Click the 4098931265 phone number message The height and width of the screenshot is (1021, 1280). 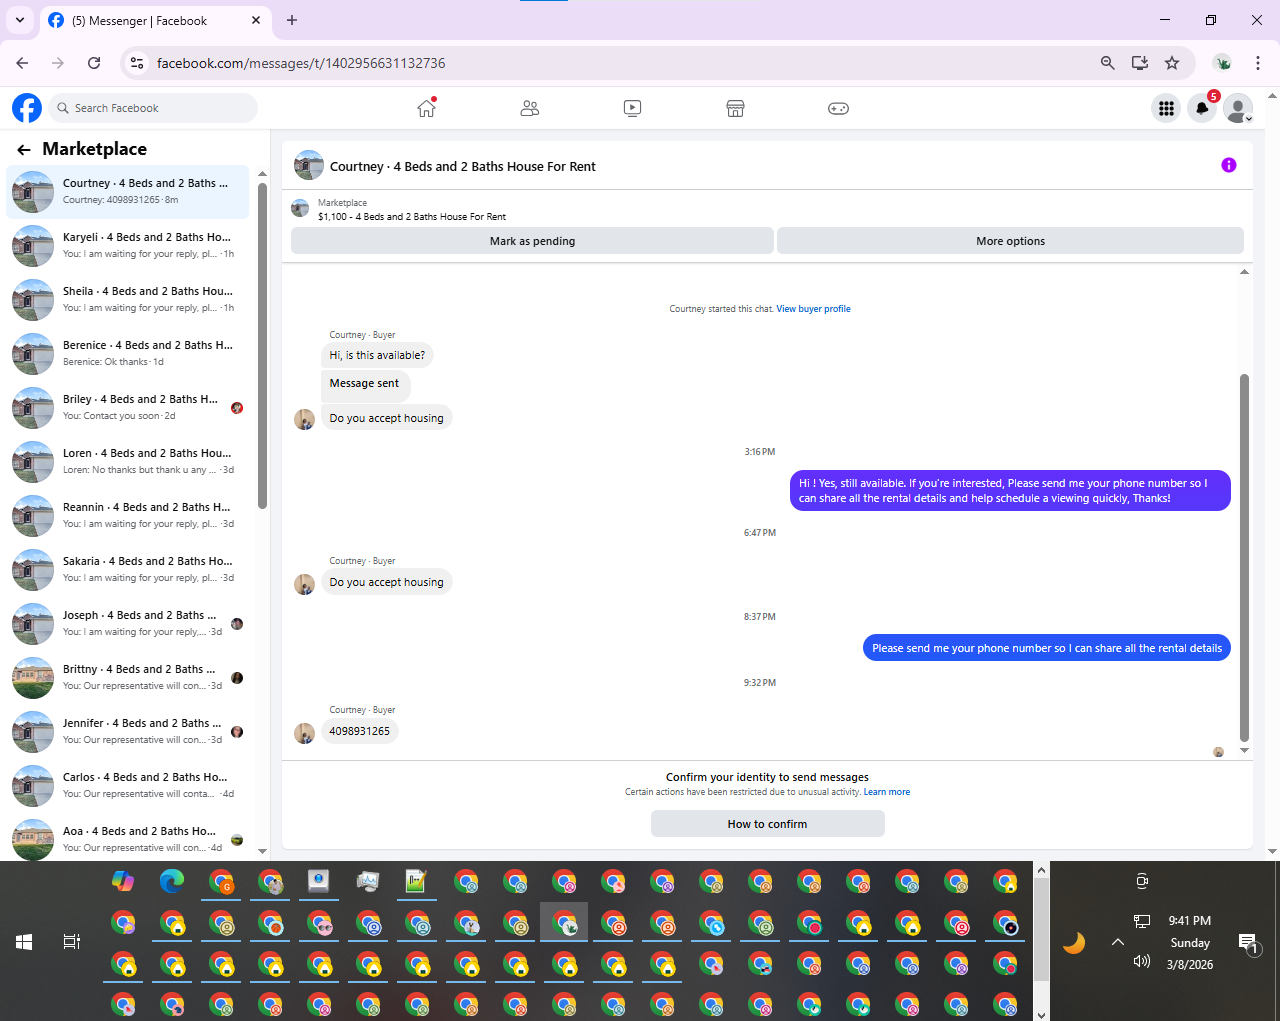(x=360, y=731)
